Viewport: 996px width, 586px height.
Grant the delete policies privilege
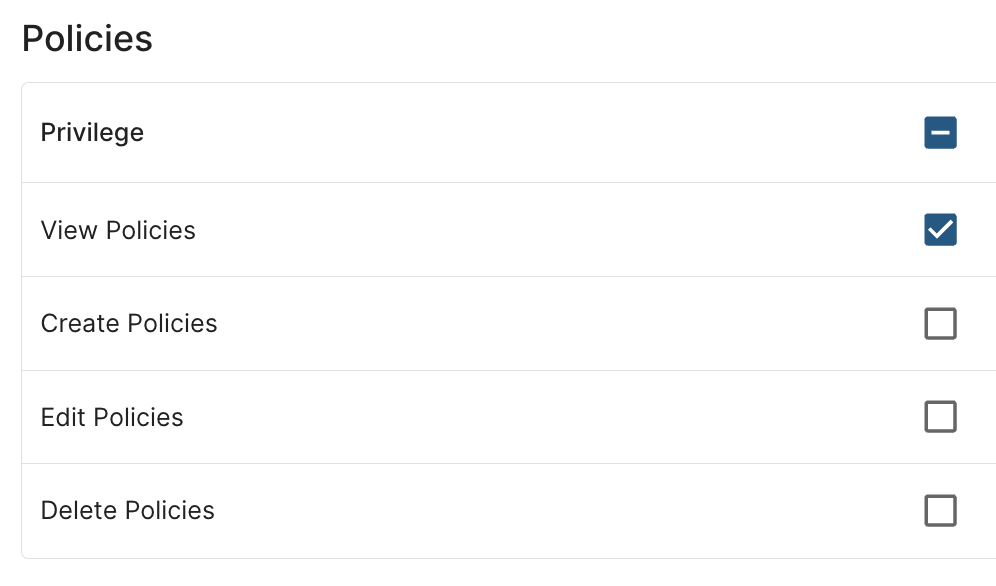(x=940, y=511)
